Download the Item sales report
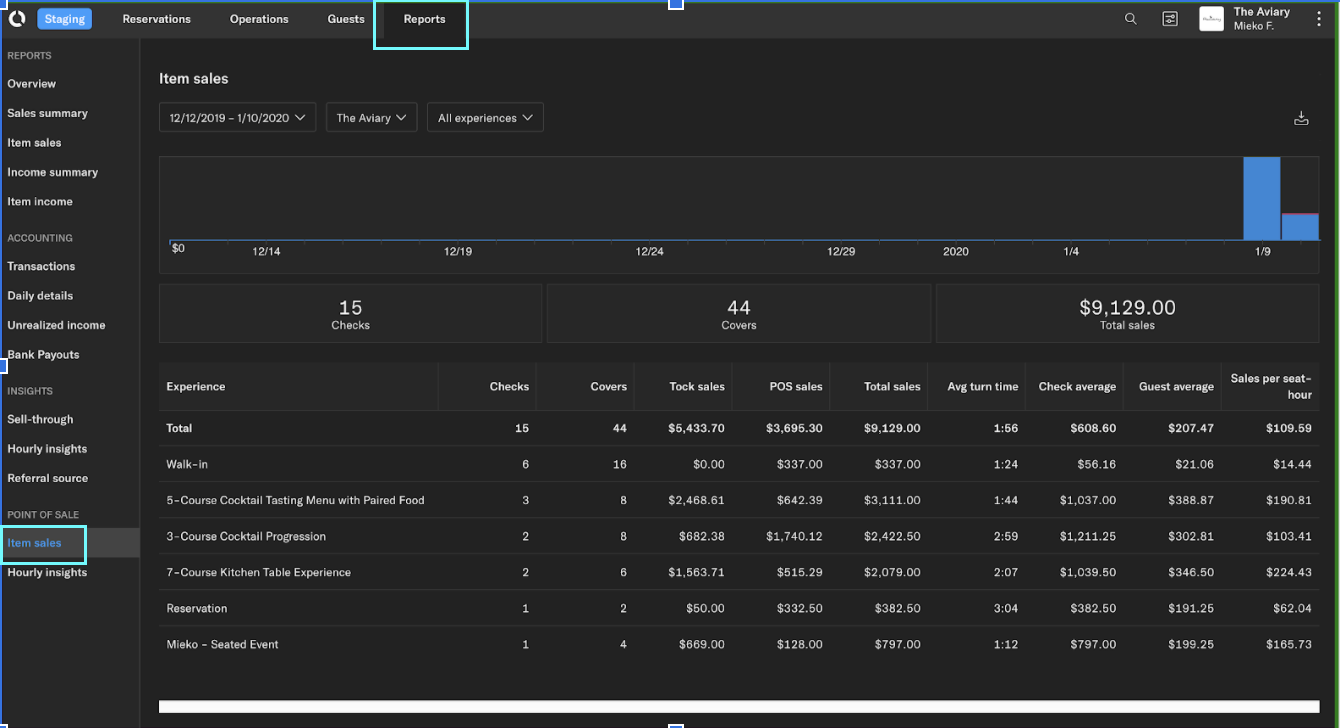 point(1301,117)
